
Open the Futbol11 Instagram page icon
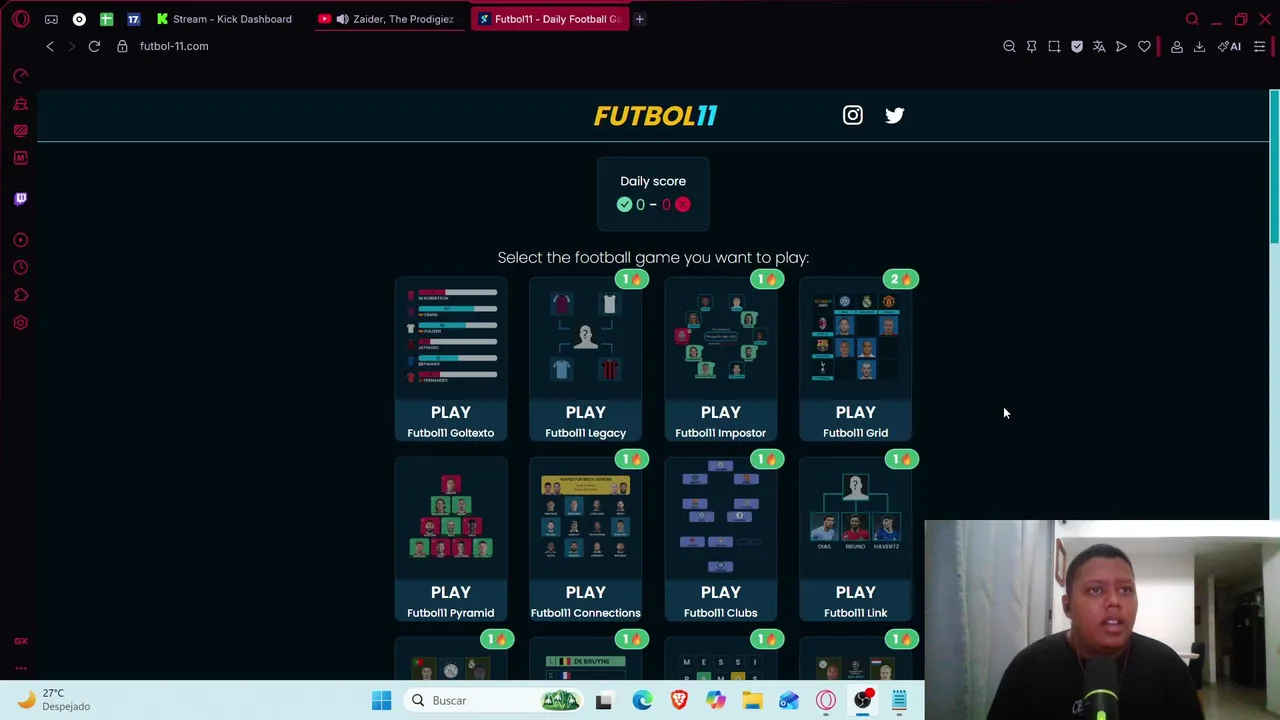coord(852,115)
